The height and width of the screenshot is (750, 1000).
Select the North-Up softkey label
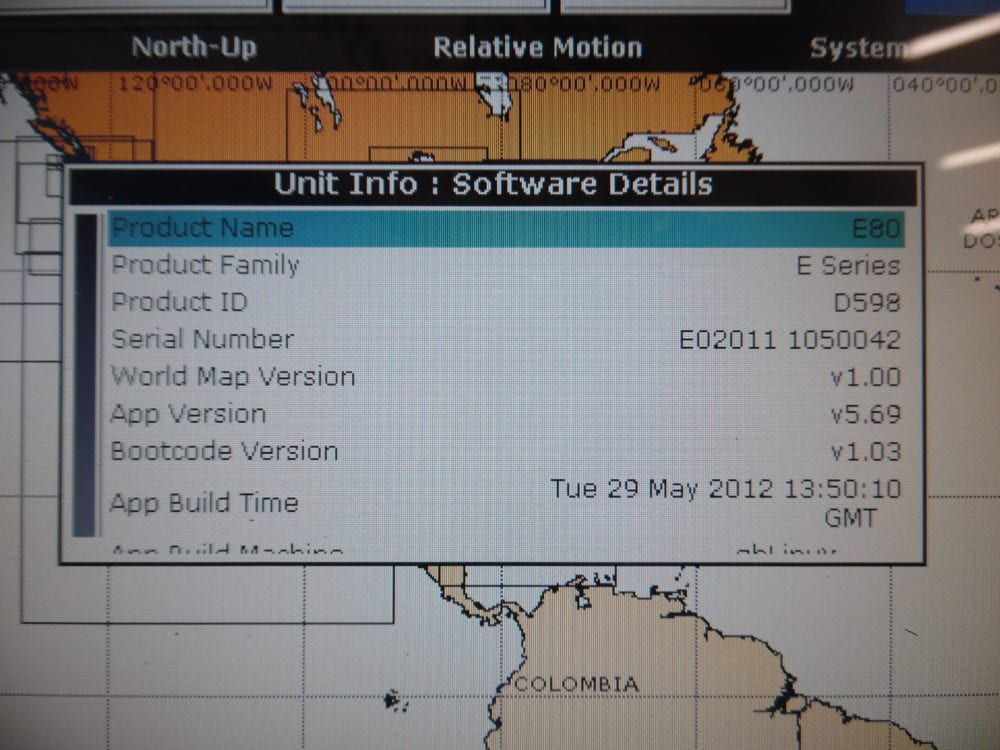[x=194, y=47]
